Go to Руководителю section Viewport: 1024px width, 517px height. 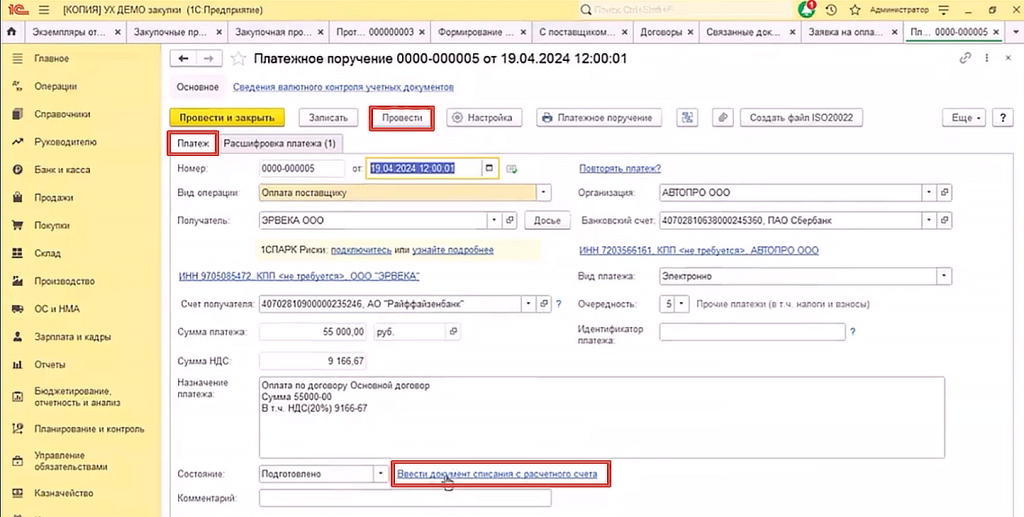click(x=65, y=142)
